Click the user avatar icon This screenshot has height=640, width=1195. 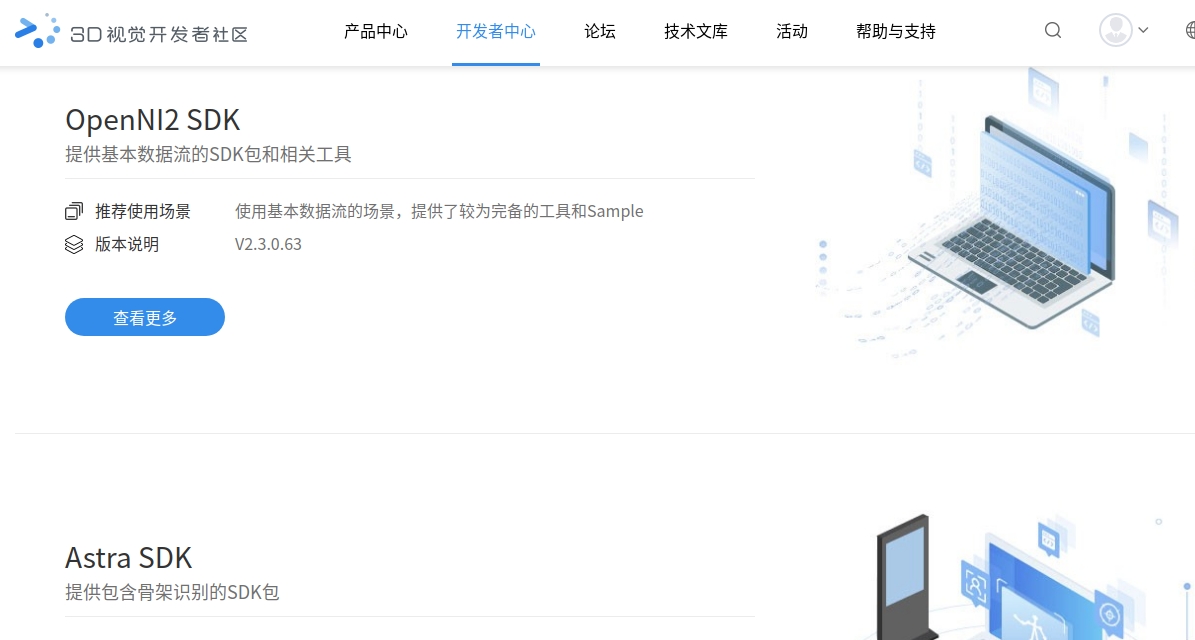1113,30
